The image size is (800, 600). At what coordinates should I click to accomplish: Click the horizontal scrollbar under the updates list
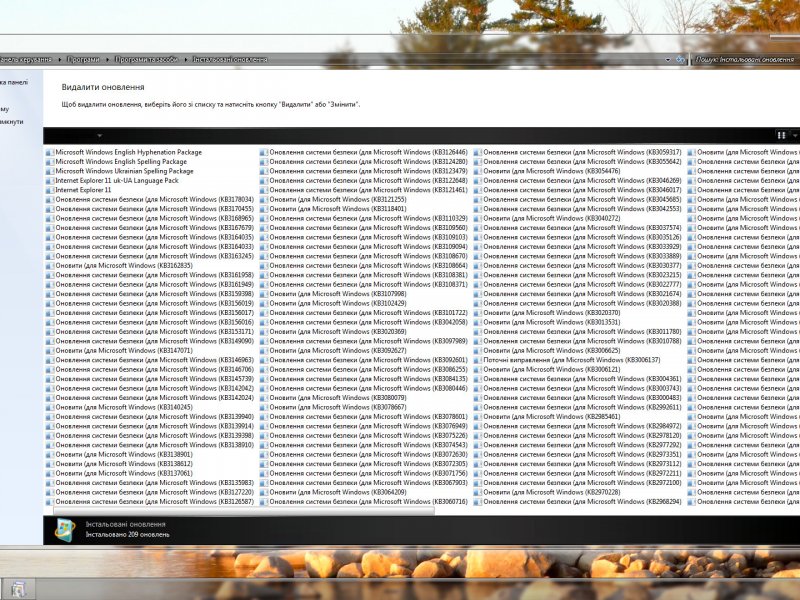(x=244, y=510)
